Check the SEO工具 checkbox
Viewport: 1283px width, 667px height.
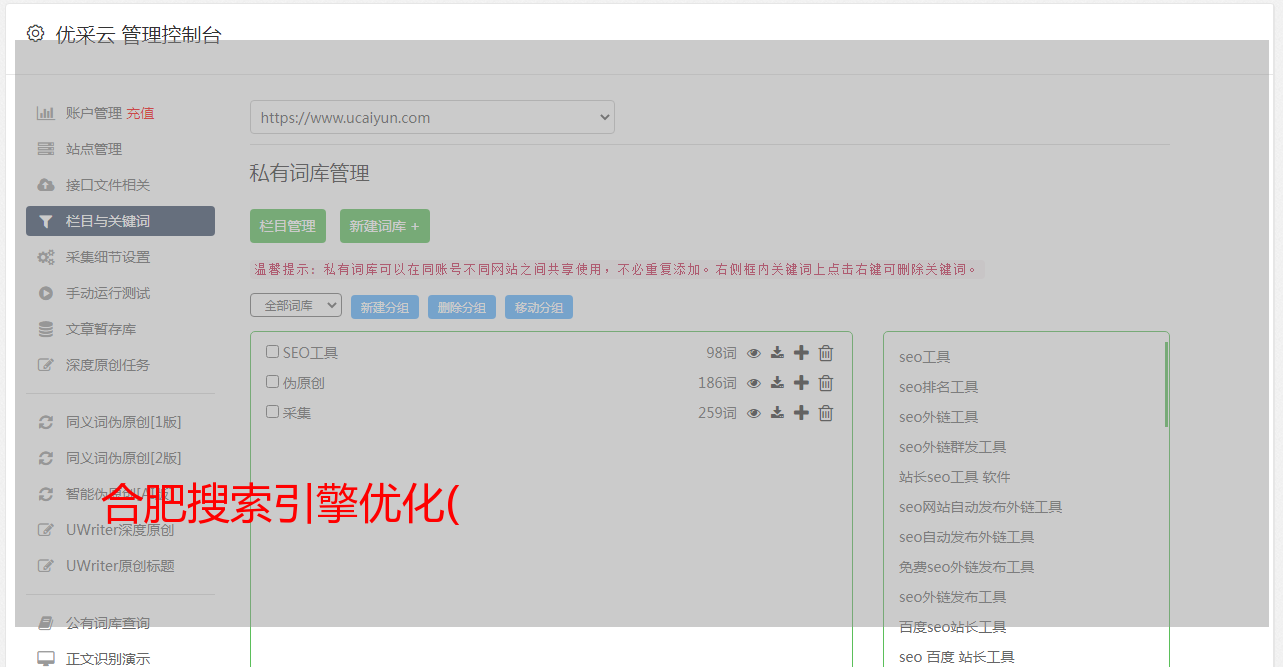(x=272, y=352)
